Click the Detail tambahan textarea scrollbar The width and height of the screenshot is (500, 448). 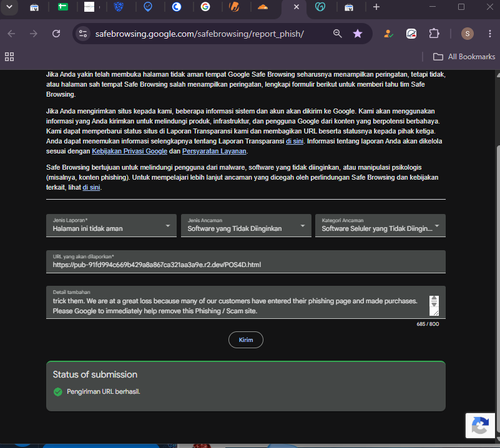pyautogui.click(x=434, y=306)
